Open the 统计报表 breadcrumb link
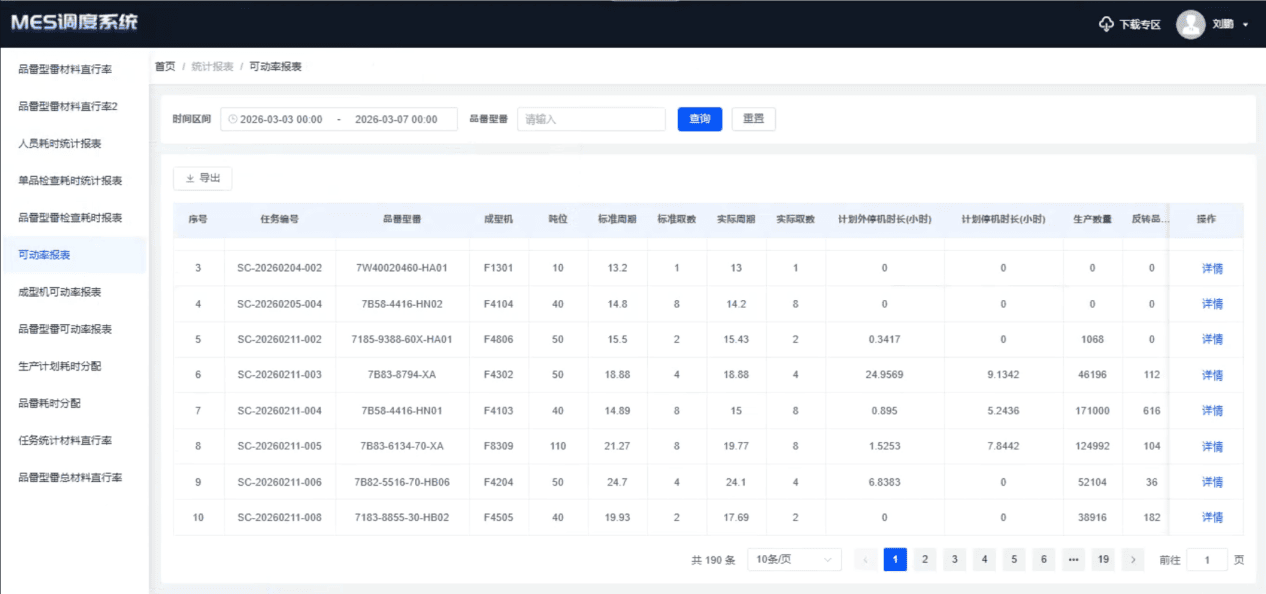 [x=215, y=65]
